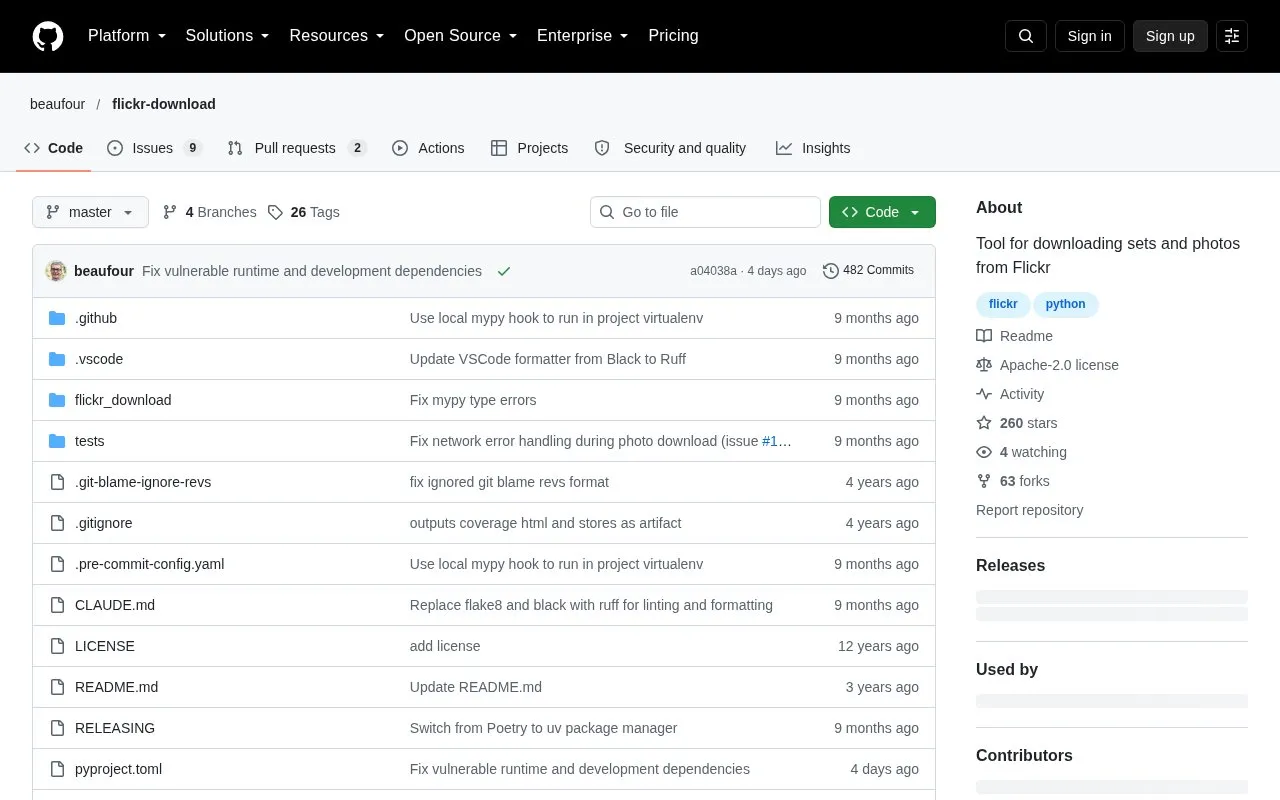Switch to the Actions tab

(x=428, y=148)
